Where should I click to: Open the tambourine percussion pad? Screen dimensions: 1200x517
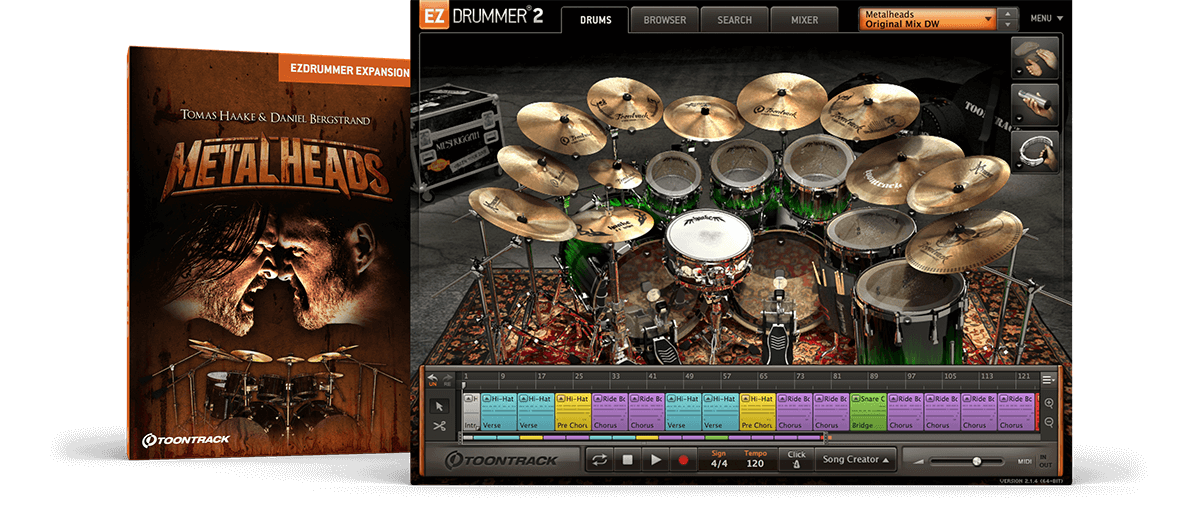(1036, 151)
